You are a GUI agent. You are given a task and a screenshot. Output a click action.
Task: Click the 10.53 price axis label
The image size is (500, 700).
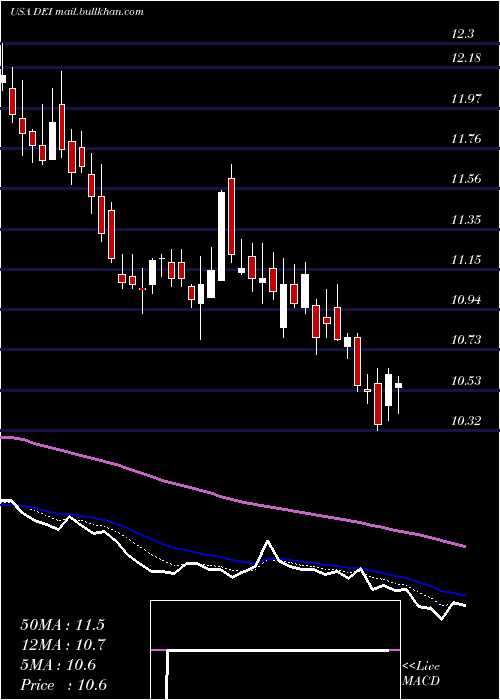tap(466, 380)
